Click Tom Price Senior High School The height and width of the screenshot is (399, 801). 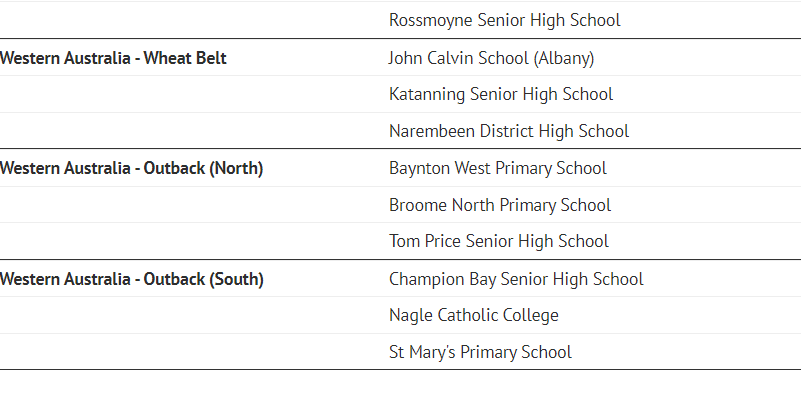coord(499,241)
